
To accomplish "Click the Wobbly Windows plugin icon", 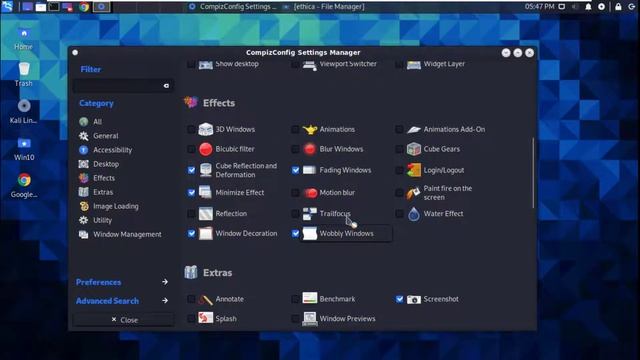I will point(309,233).
